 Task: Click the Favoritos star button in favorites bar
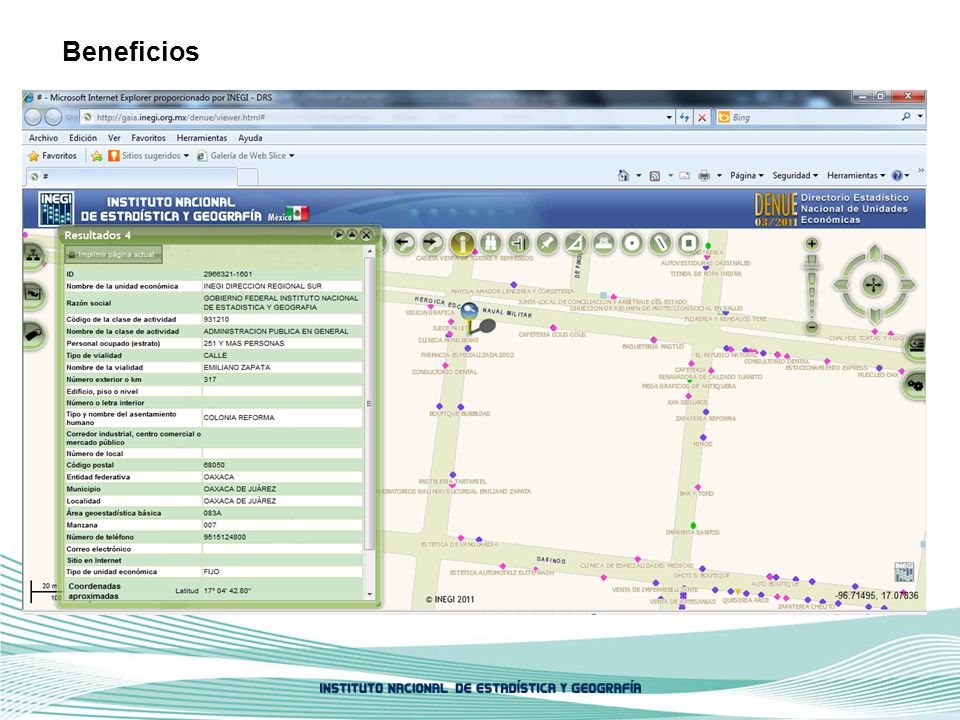53,156
